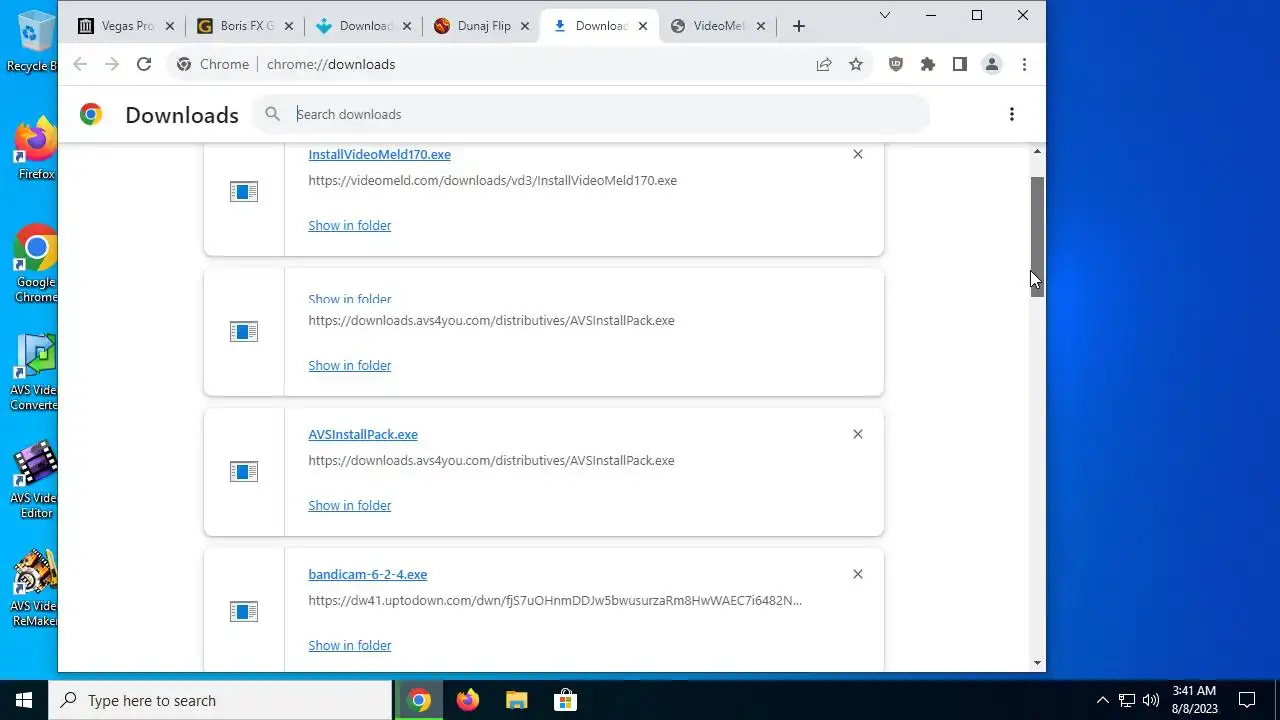
Task: Close the Dunaj Flip tab
Action: [x=525, y=26]
